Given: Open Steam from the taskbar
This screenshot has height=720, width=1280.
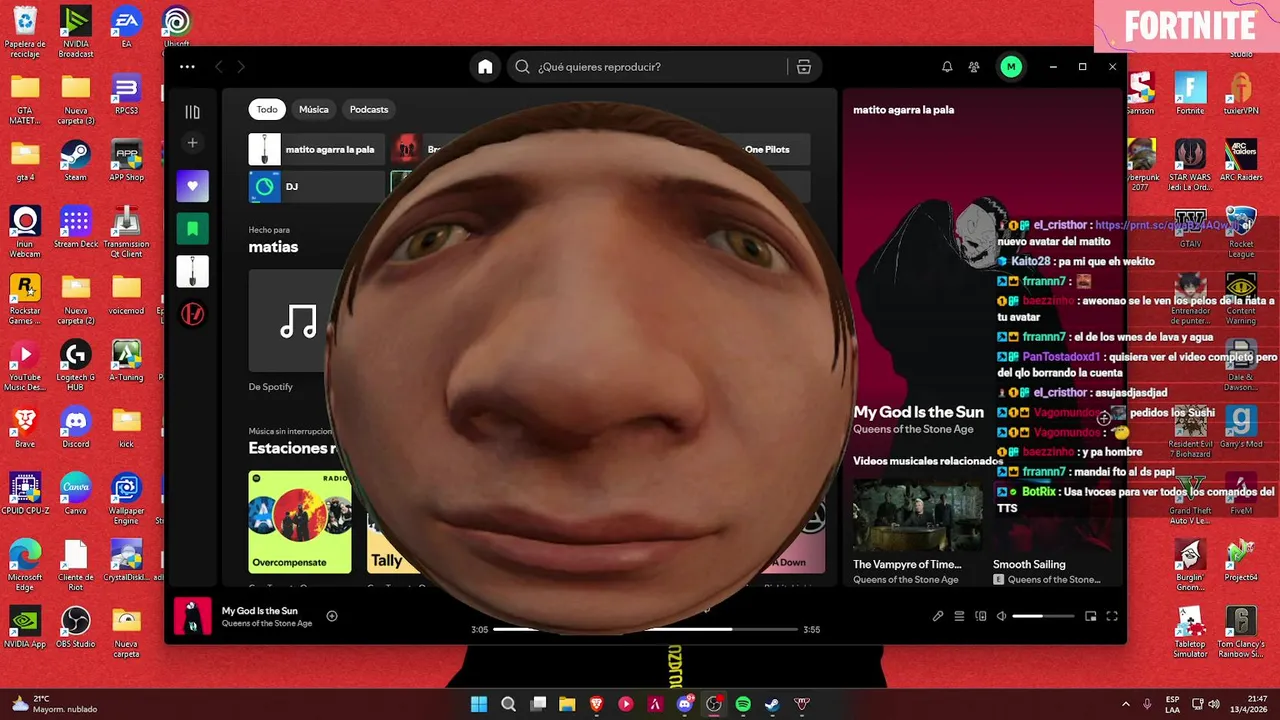Looking at the screenshot, I should pyautogui.click(x=772, y=704).
